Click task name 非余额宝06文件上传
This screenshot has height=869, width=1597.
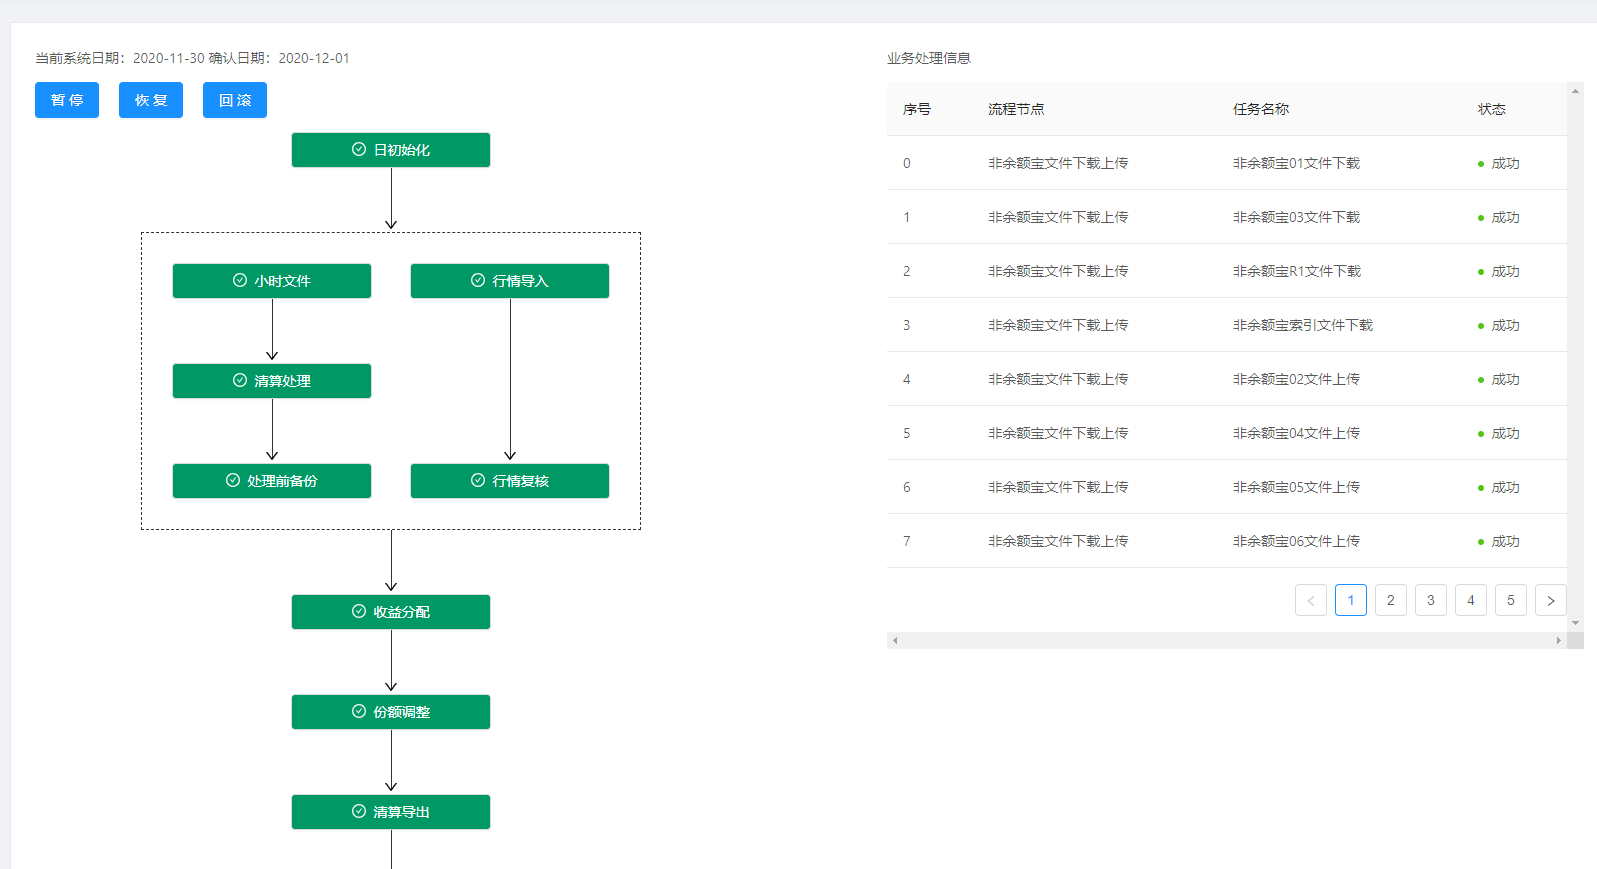point(1296,541)
